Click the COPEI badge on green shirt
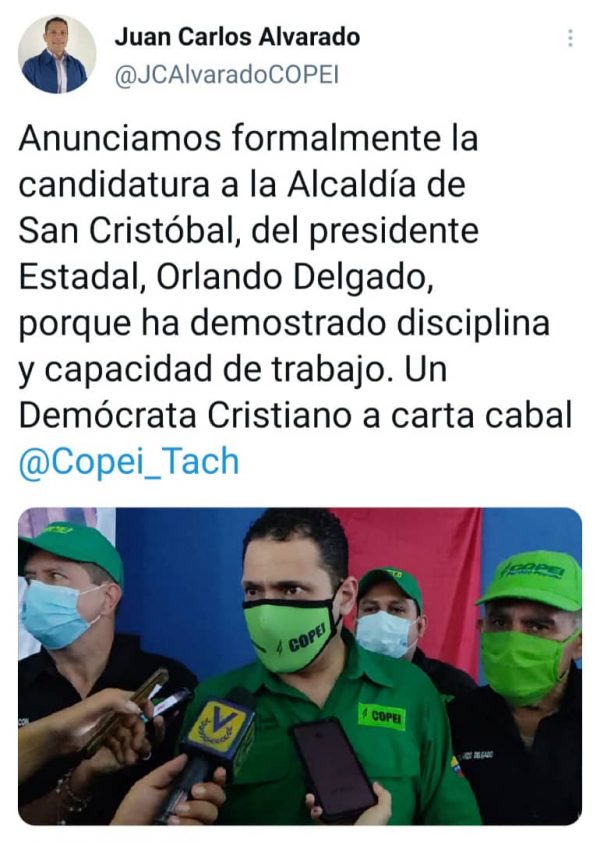The height and width of the screenshot is (842, 600). pyautogui.click(x=381, y=716)
